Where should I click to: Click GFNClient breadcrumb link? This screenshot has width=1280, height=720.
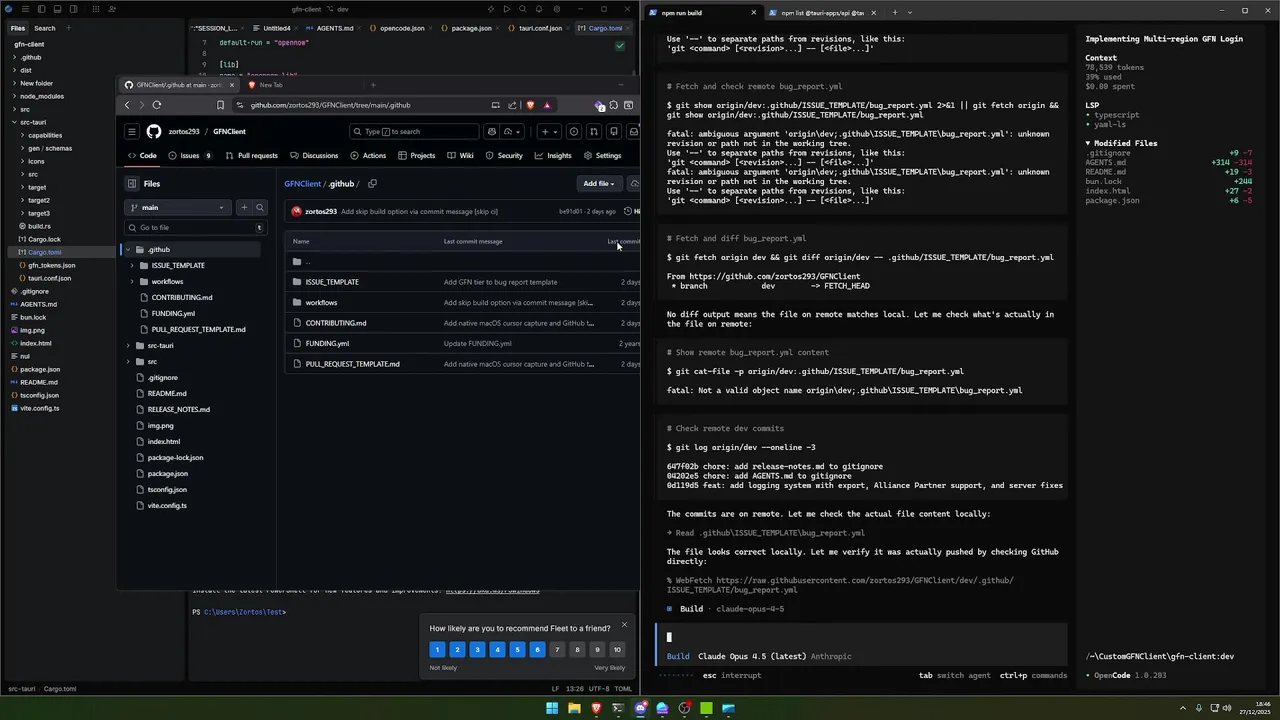click(x=302, y=184)
